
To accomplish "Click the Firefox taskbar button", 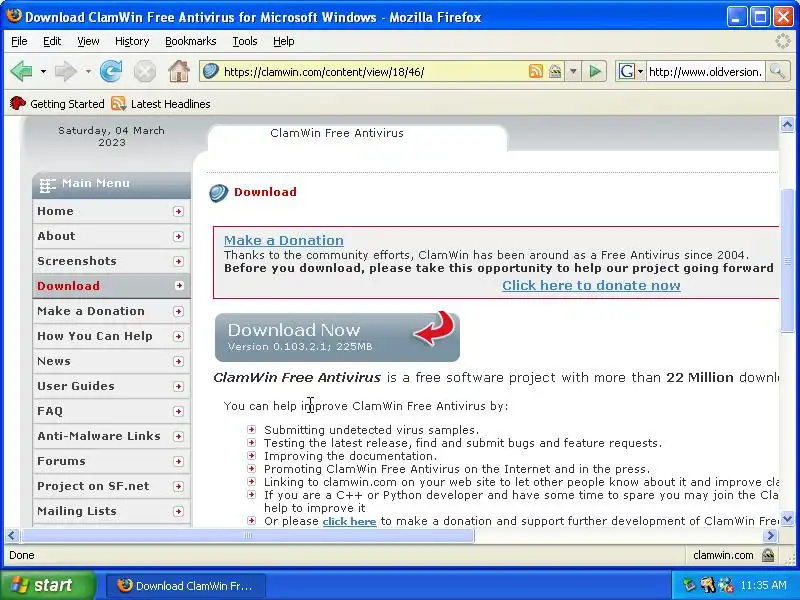I will click(x=186, y=586).
